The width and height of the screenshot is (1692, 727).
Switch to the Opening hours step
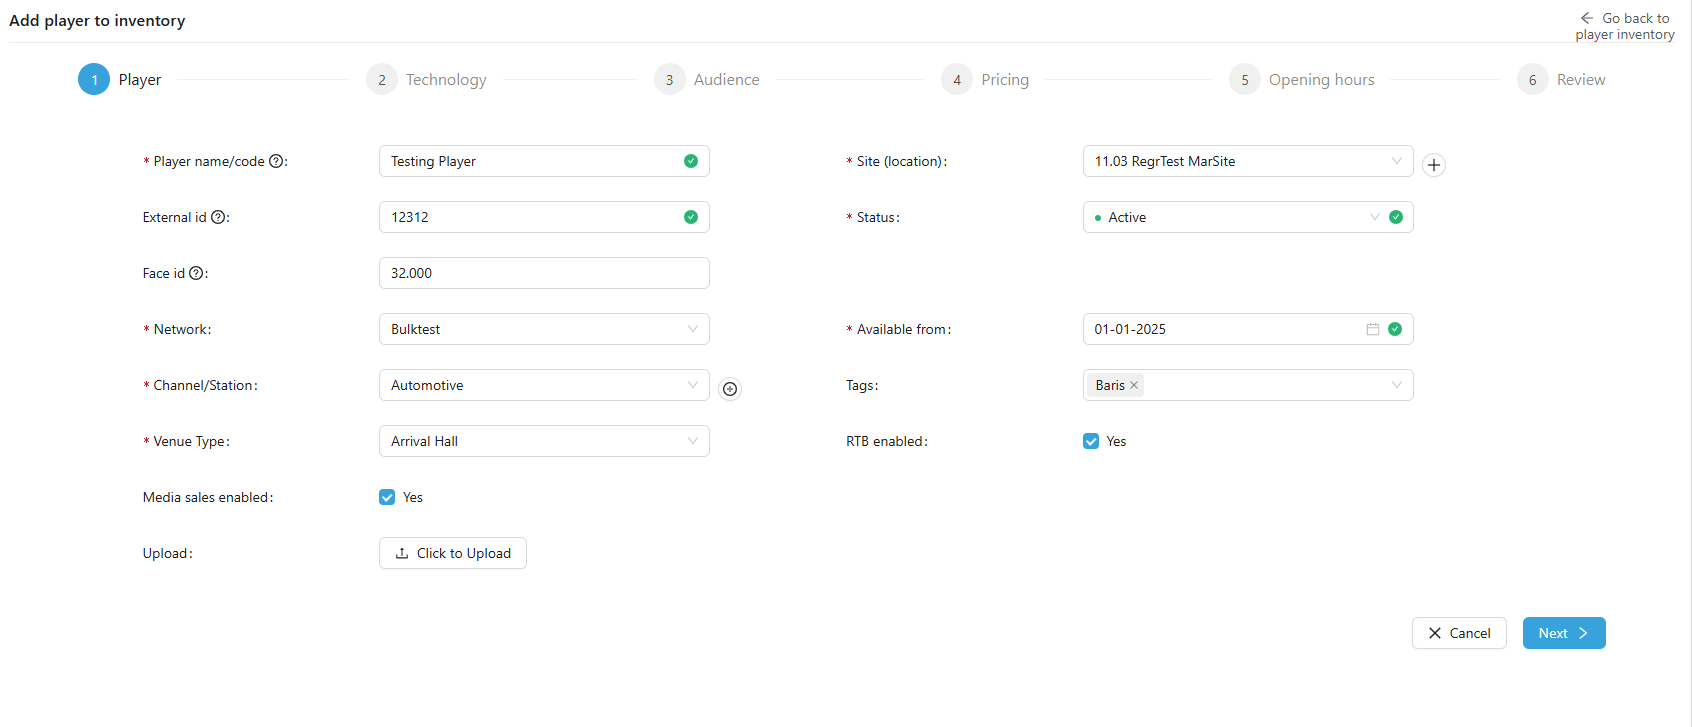1320,80
